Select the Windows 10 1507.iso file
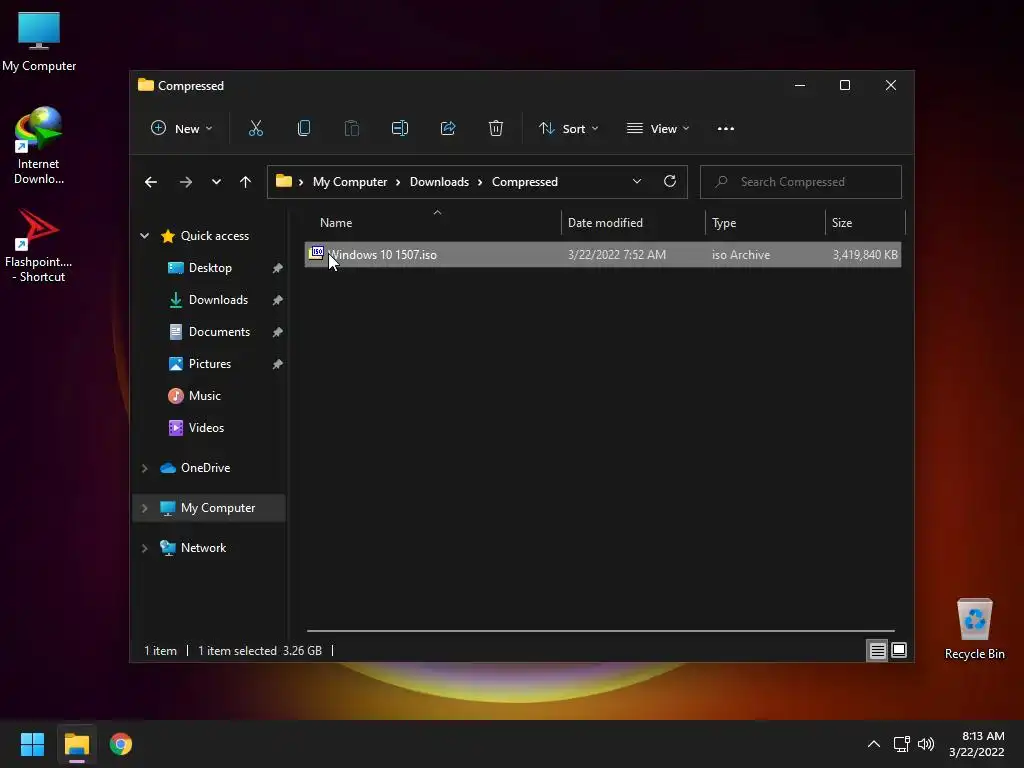1024x768 pixels. (x=603, y=255)
